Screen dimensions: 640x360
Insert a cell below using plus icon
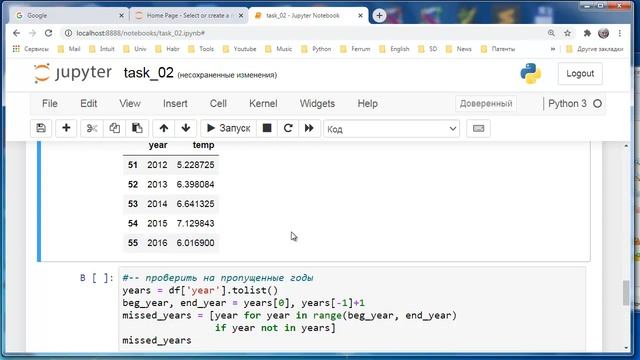click(x=66, y=128)
